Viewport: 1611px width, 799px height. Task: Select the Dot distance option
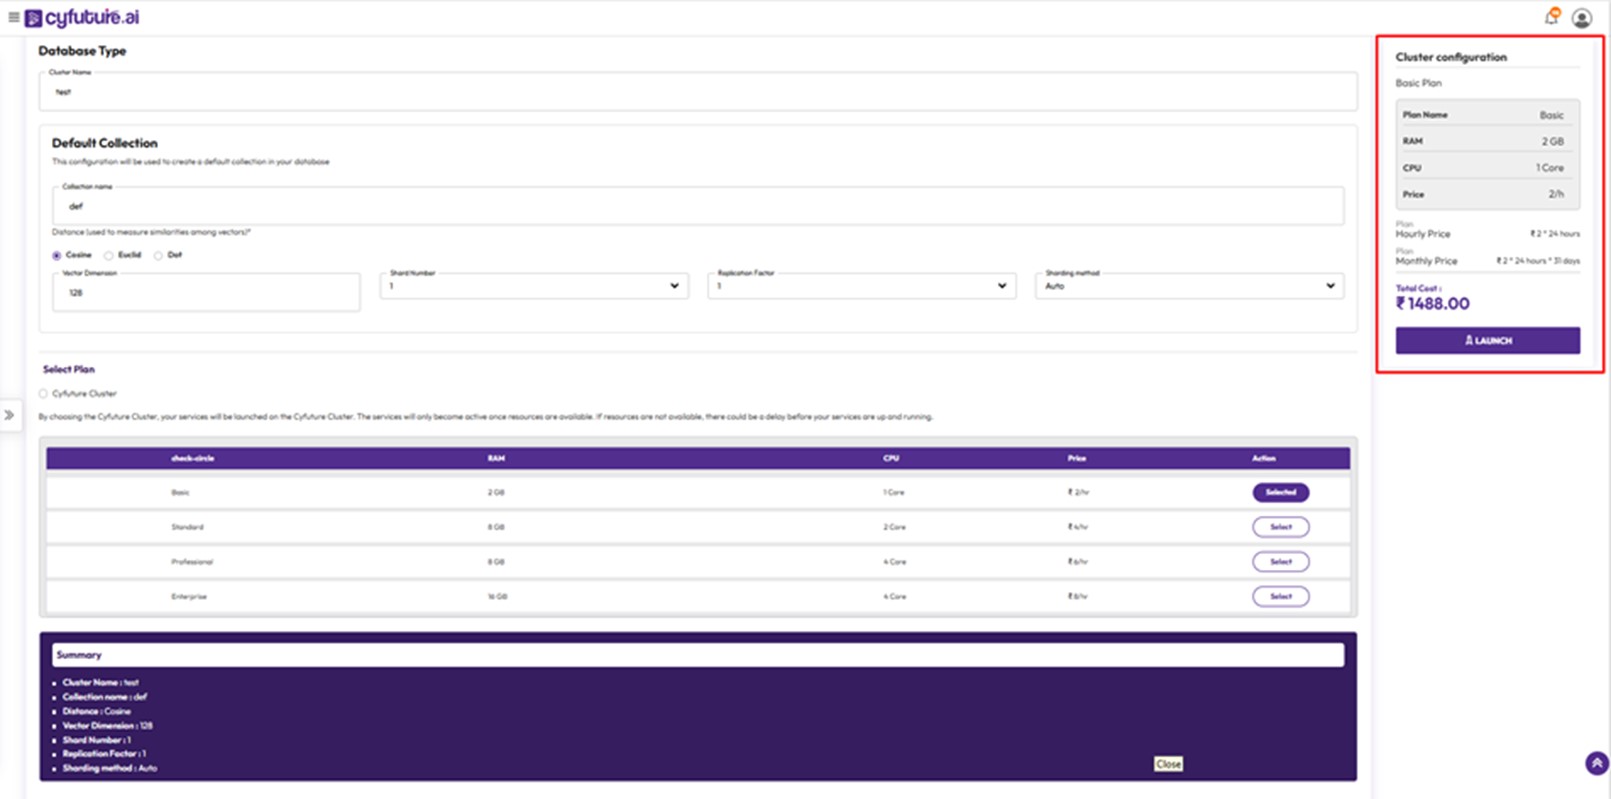click(x=158, y=256)
